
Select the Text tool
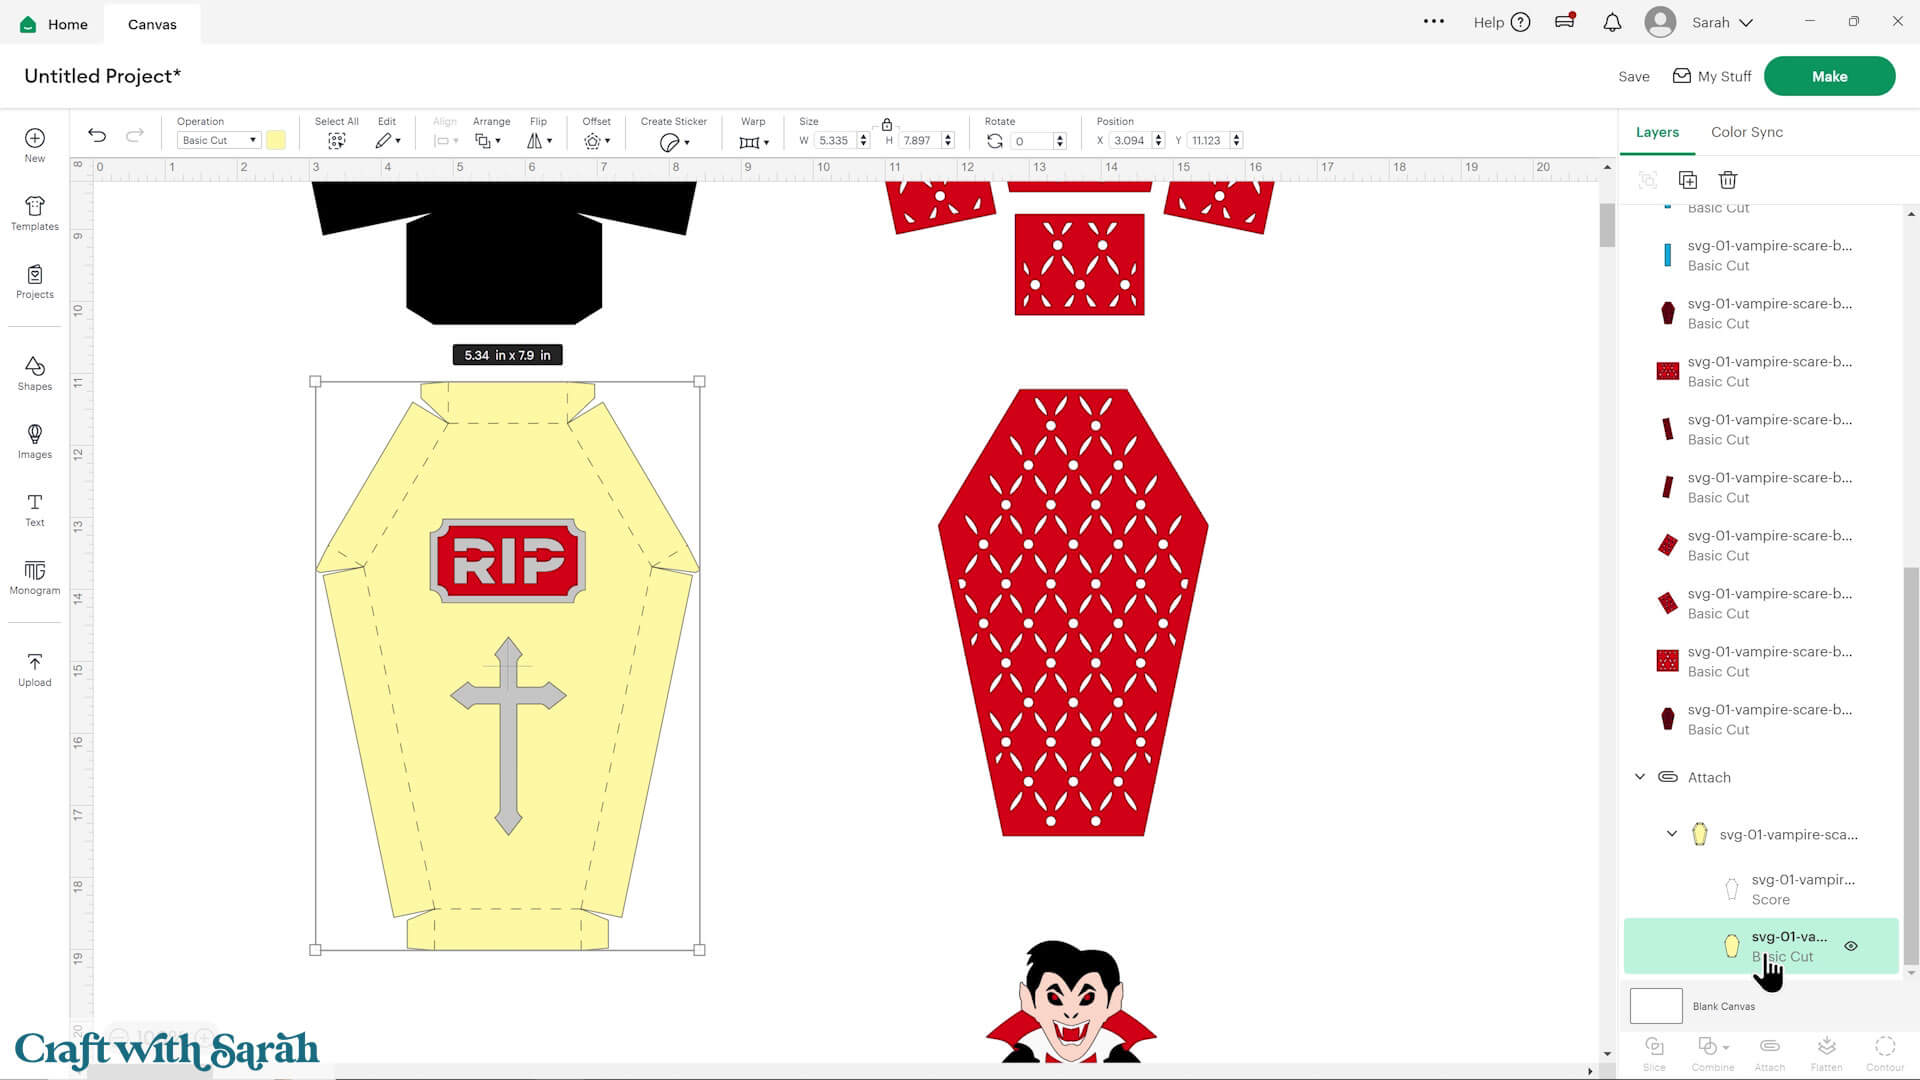point(34,508)
